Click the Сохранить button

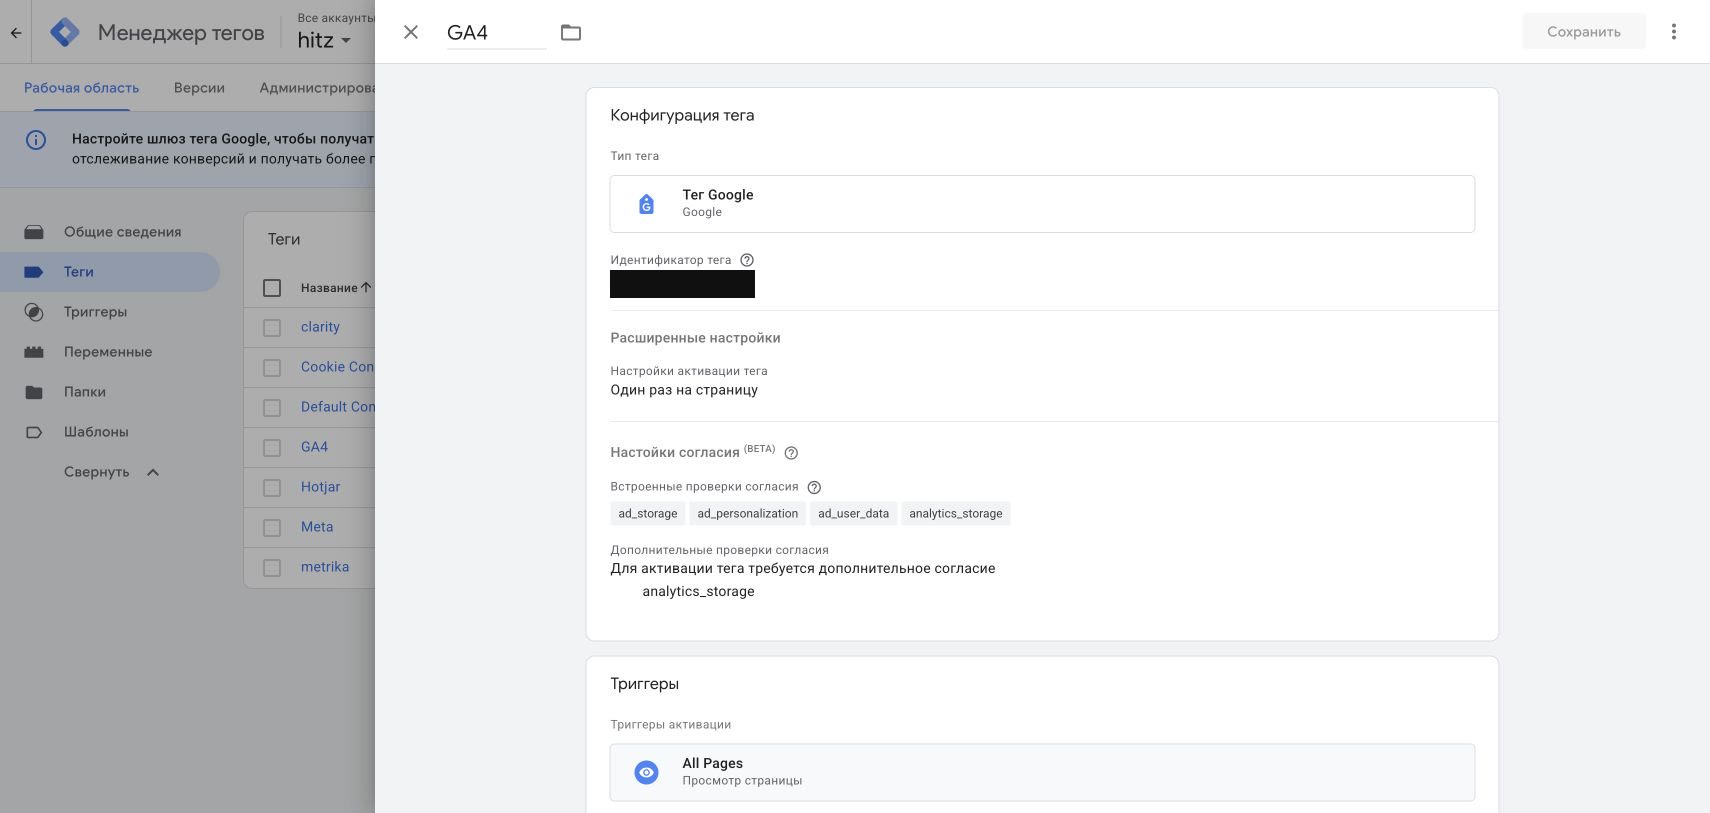coord(1584,32)
